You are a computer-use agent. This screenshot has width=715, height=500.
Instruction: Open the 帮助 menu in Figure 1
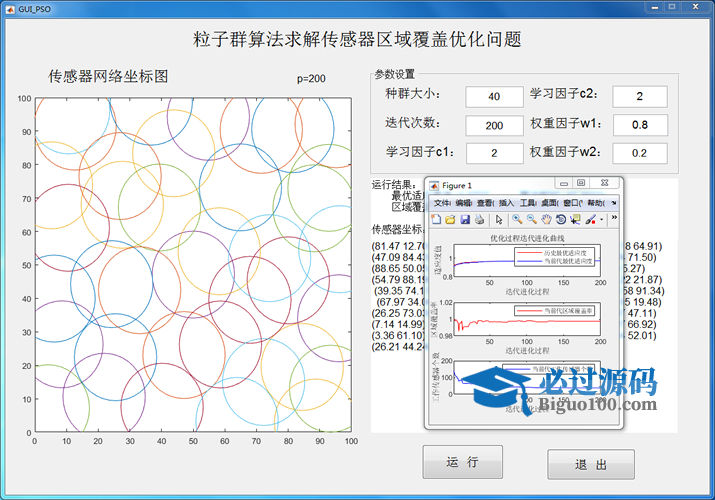click(x=596, y=203)
